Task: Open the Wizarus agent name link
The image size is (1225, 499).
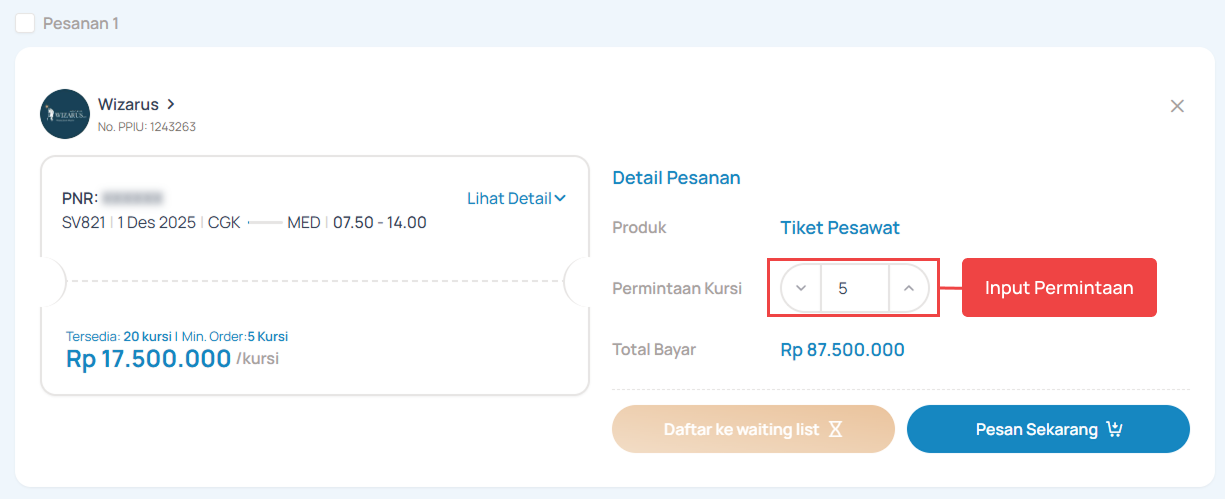Action: pos(128,104)
